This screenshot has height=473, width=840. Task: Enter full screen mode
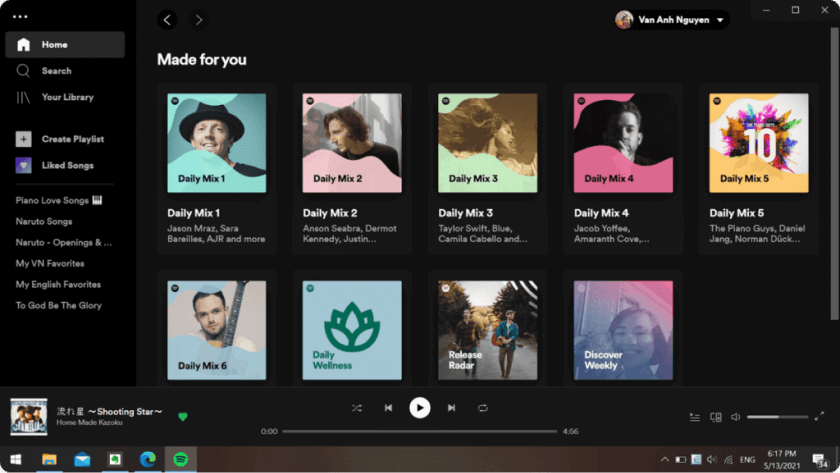click(x=819, y=417)
